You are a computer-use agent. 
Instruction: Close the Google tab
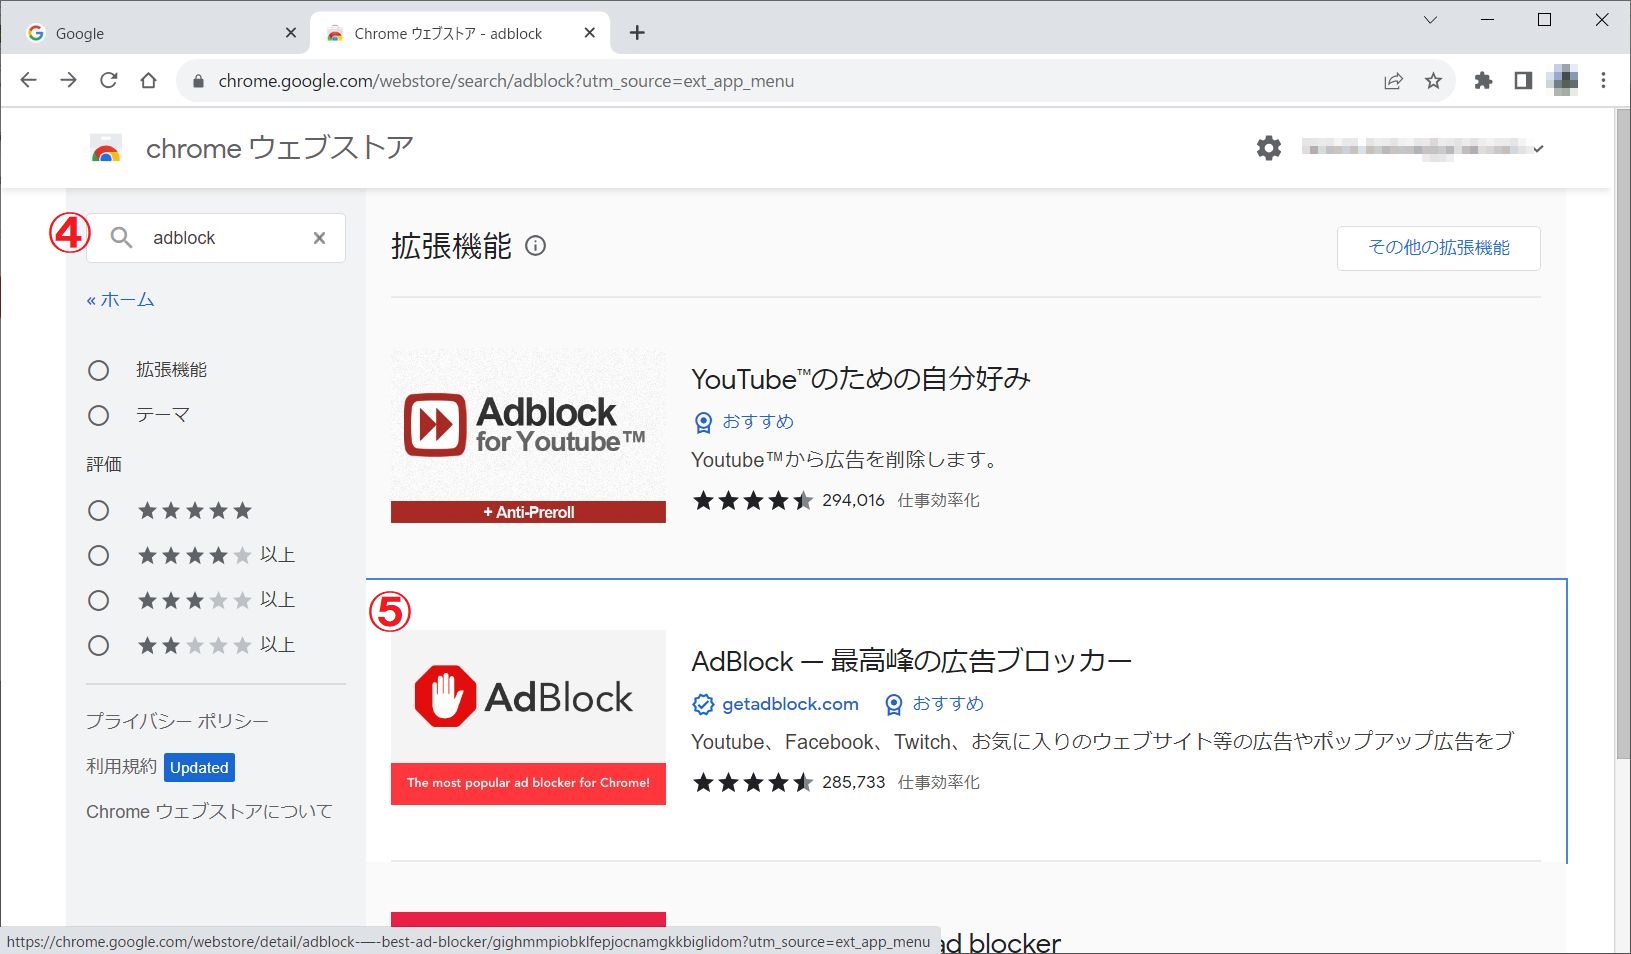coord(291,33)
